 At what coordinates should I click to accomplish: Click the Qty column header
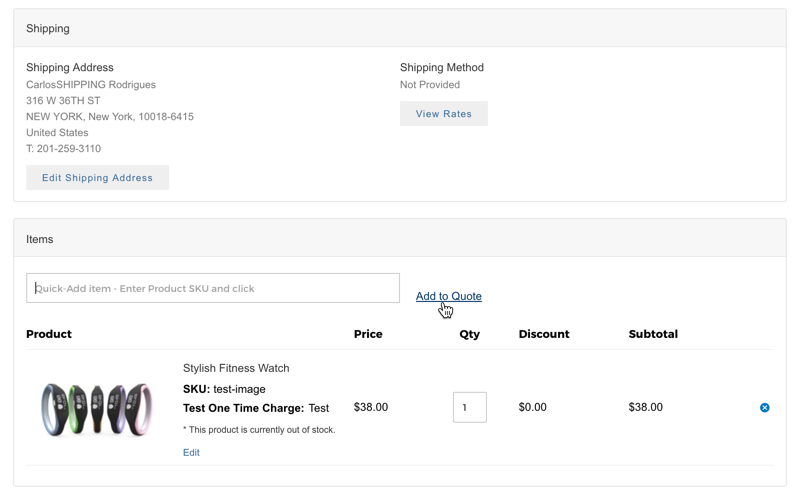point(469,334)
